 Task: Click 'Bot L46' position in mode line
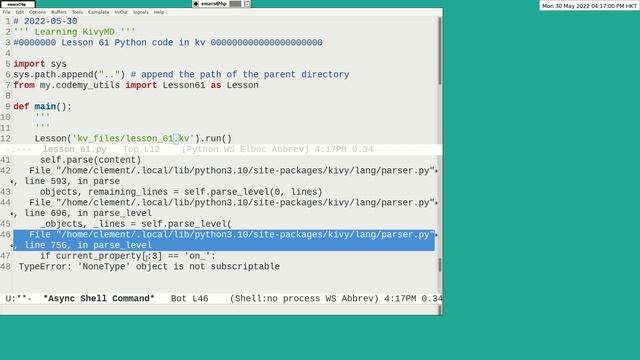[189, 298]
